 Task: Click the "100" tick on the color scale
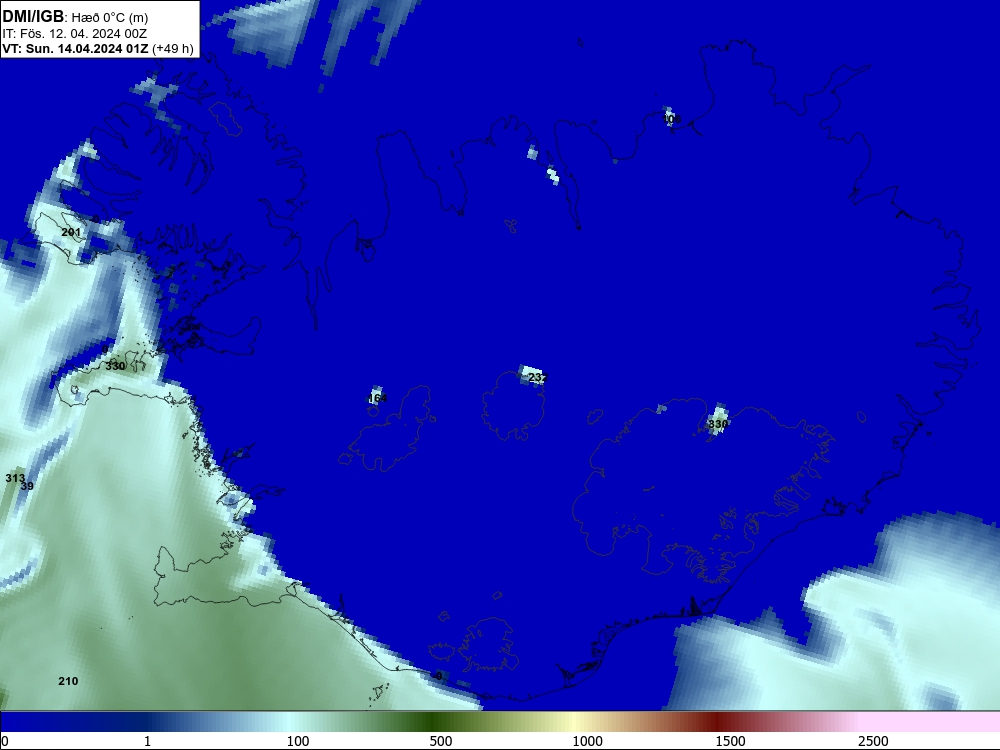click(298, 741)
